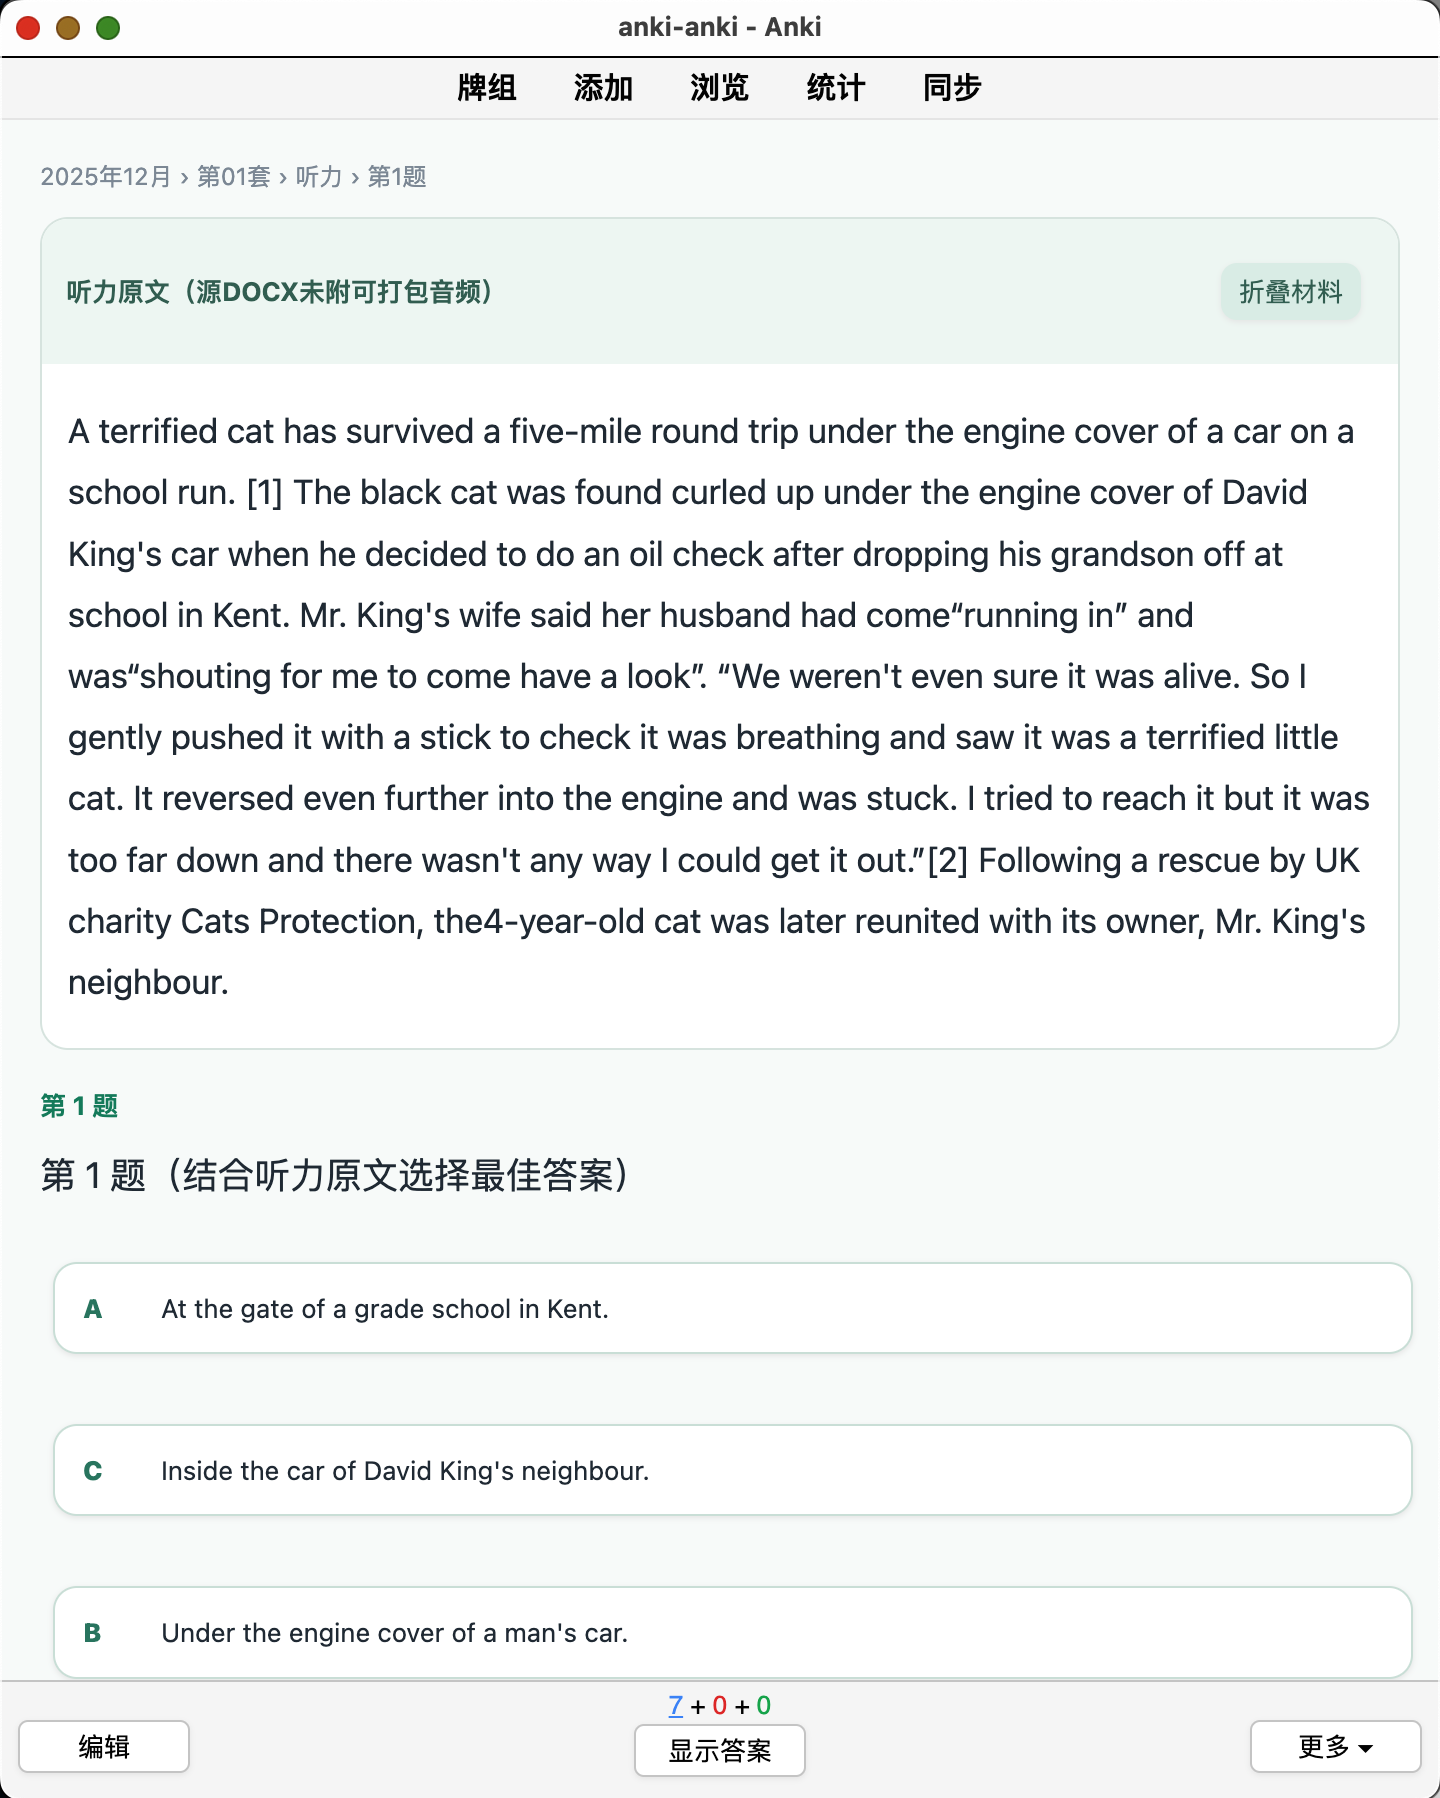Click the 编辑 edit button
The image size is (1440, 1798).
(104, 1746)
